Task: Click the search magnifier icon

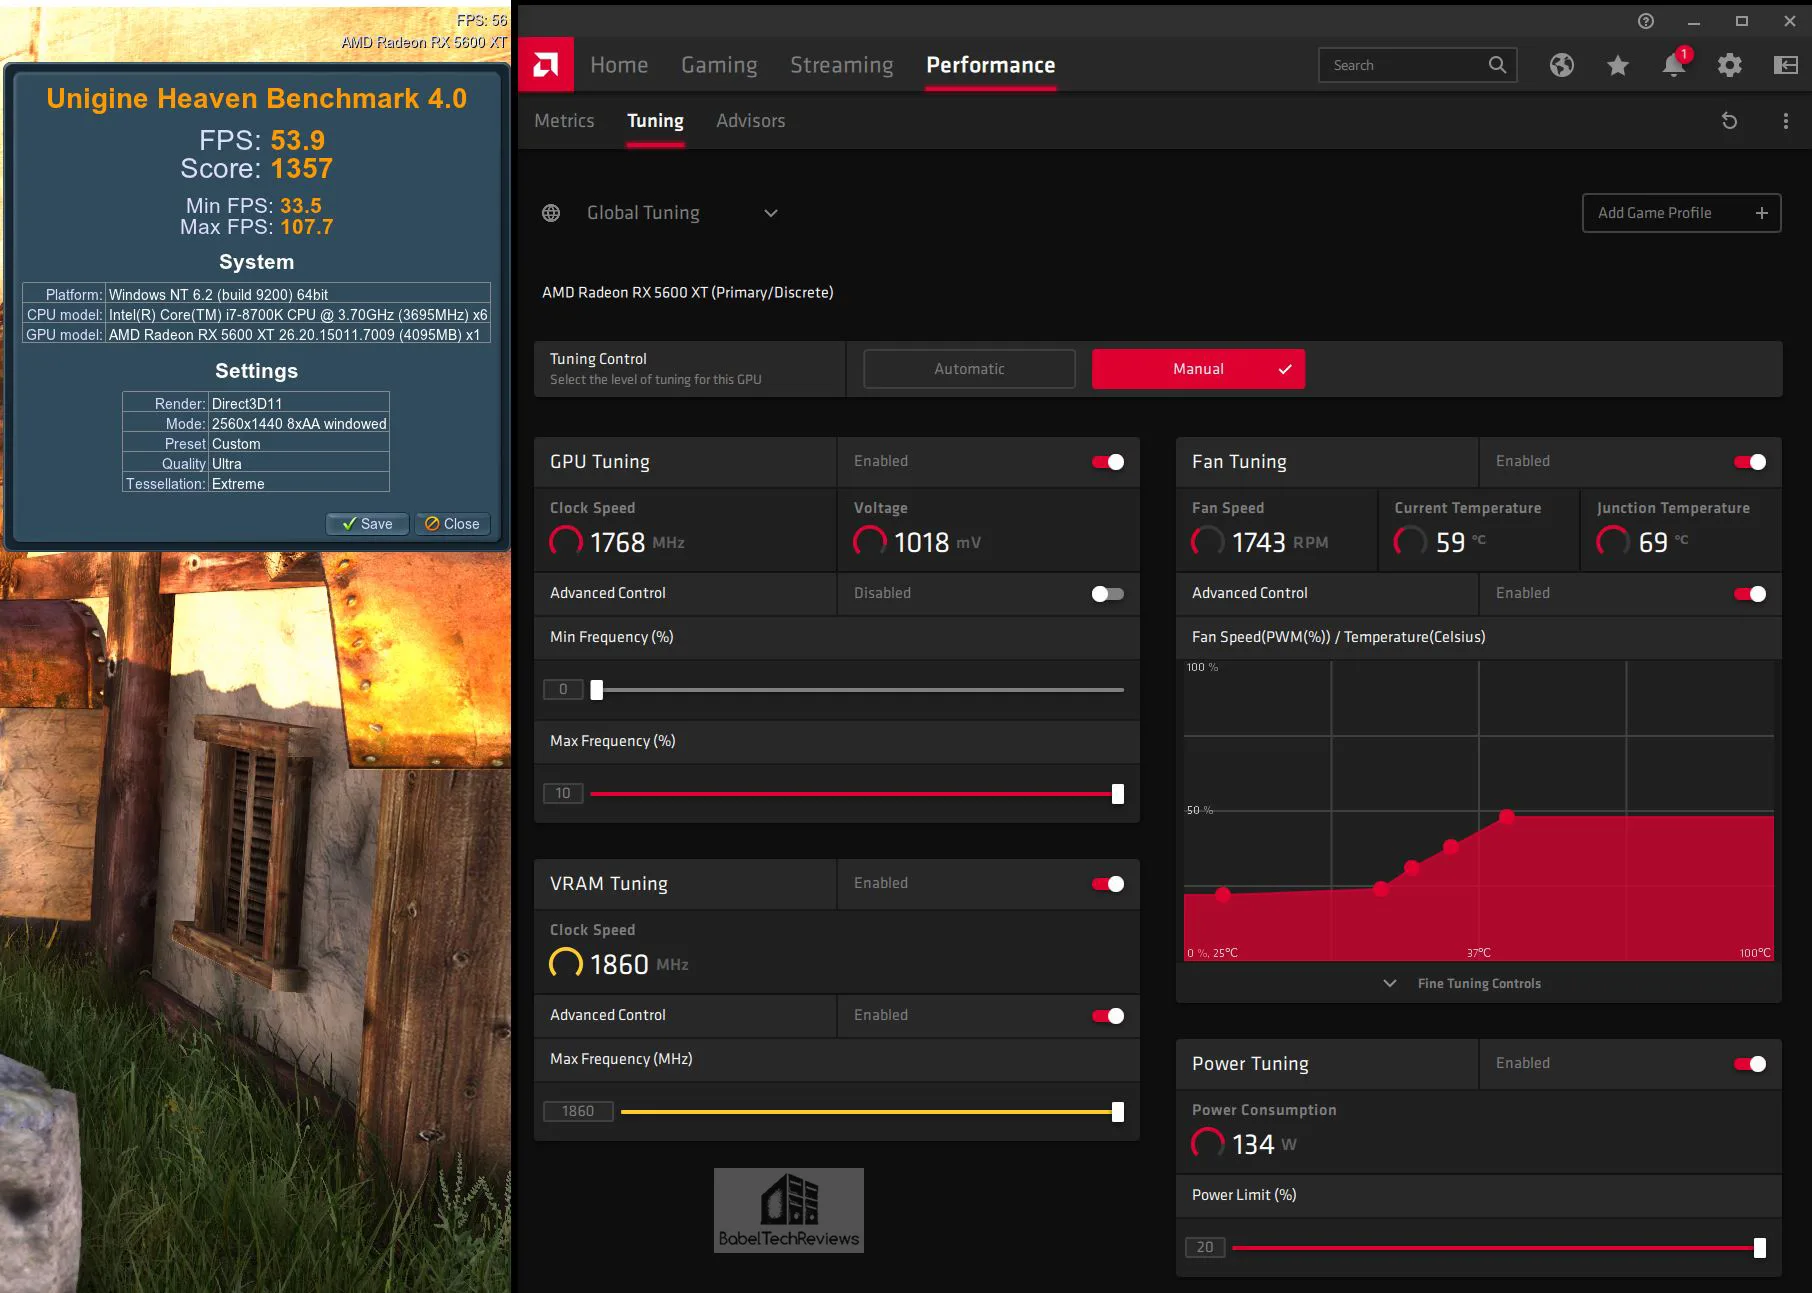Action: [1497, 65]
